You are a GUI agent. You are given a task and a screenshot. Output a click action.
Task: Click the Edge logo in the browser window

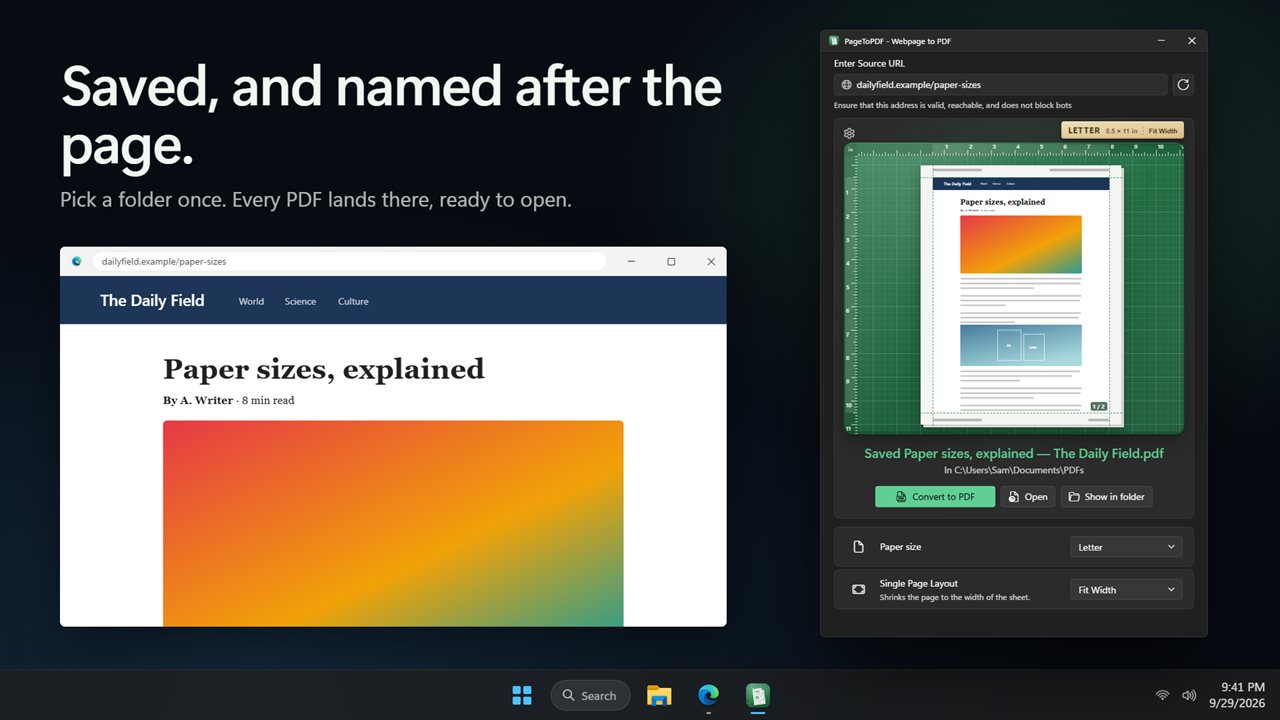(x=77, y=262)
